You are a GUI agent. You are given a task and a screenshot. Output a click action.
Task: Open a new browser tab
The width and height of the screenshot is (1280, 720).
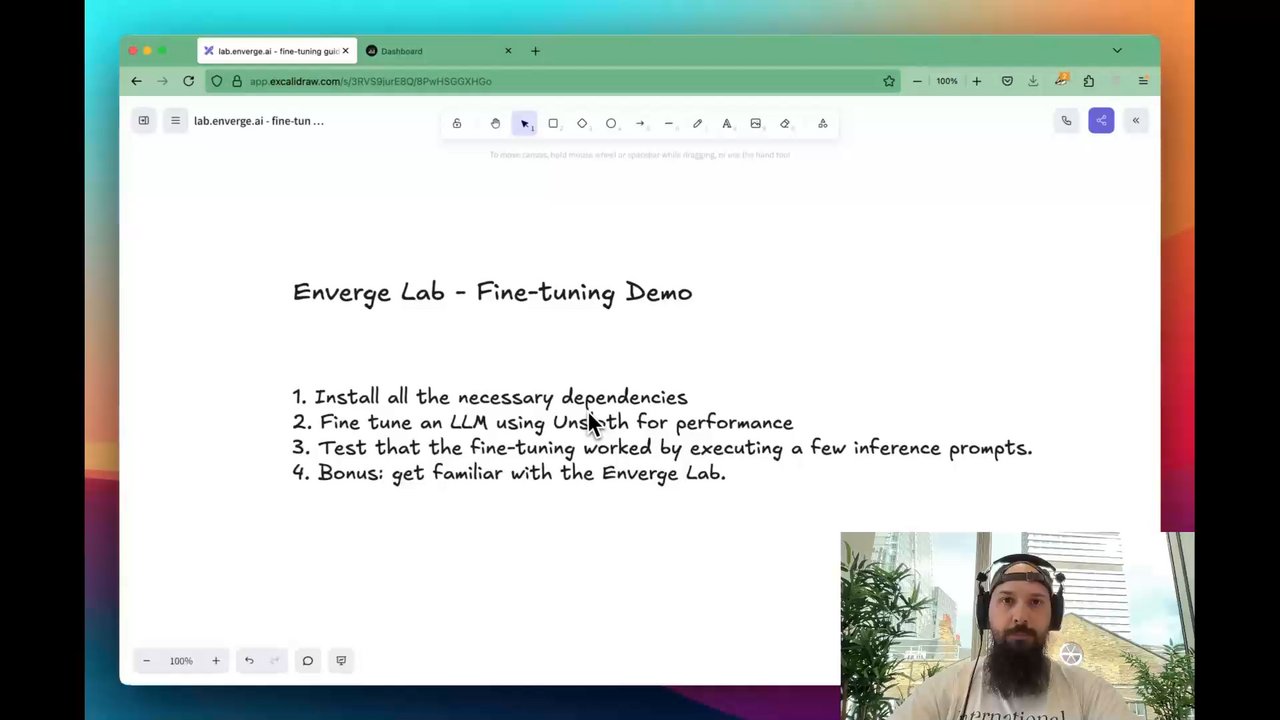[x=535, y=51]
